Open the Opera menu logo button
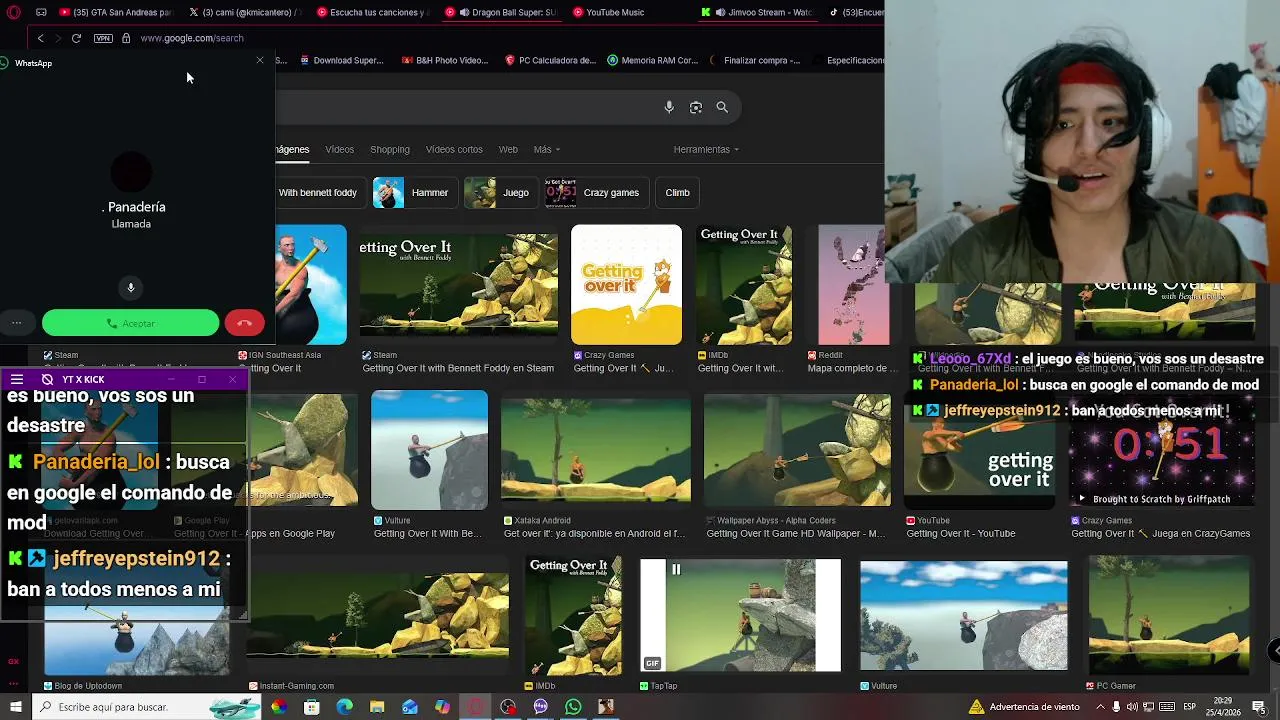This screenshot has height=720, width=1280. (x=13, y=12)
